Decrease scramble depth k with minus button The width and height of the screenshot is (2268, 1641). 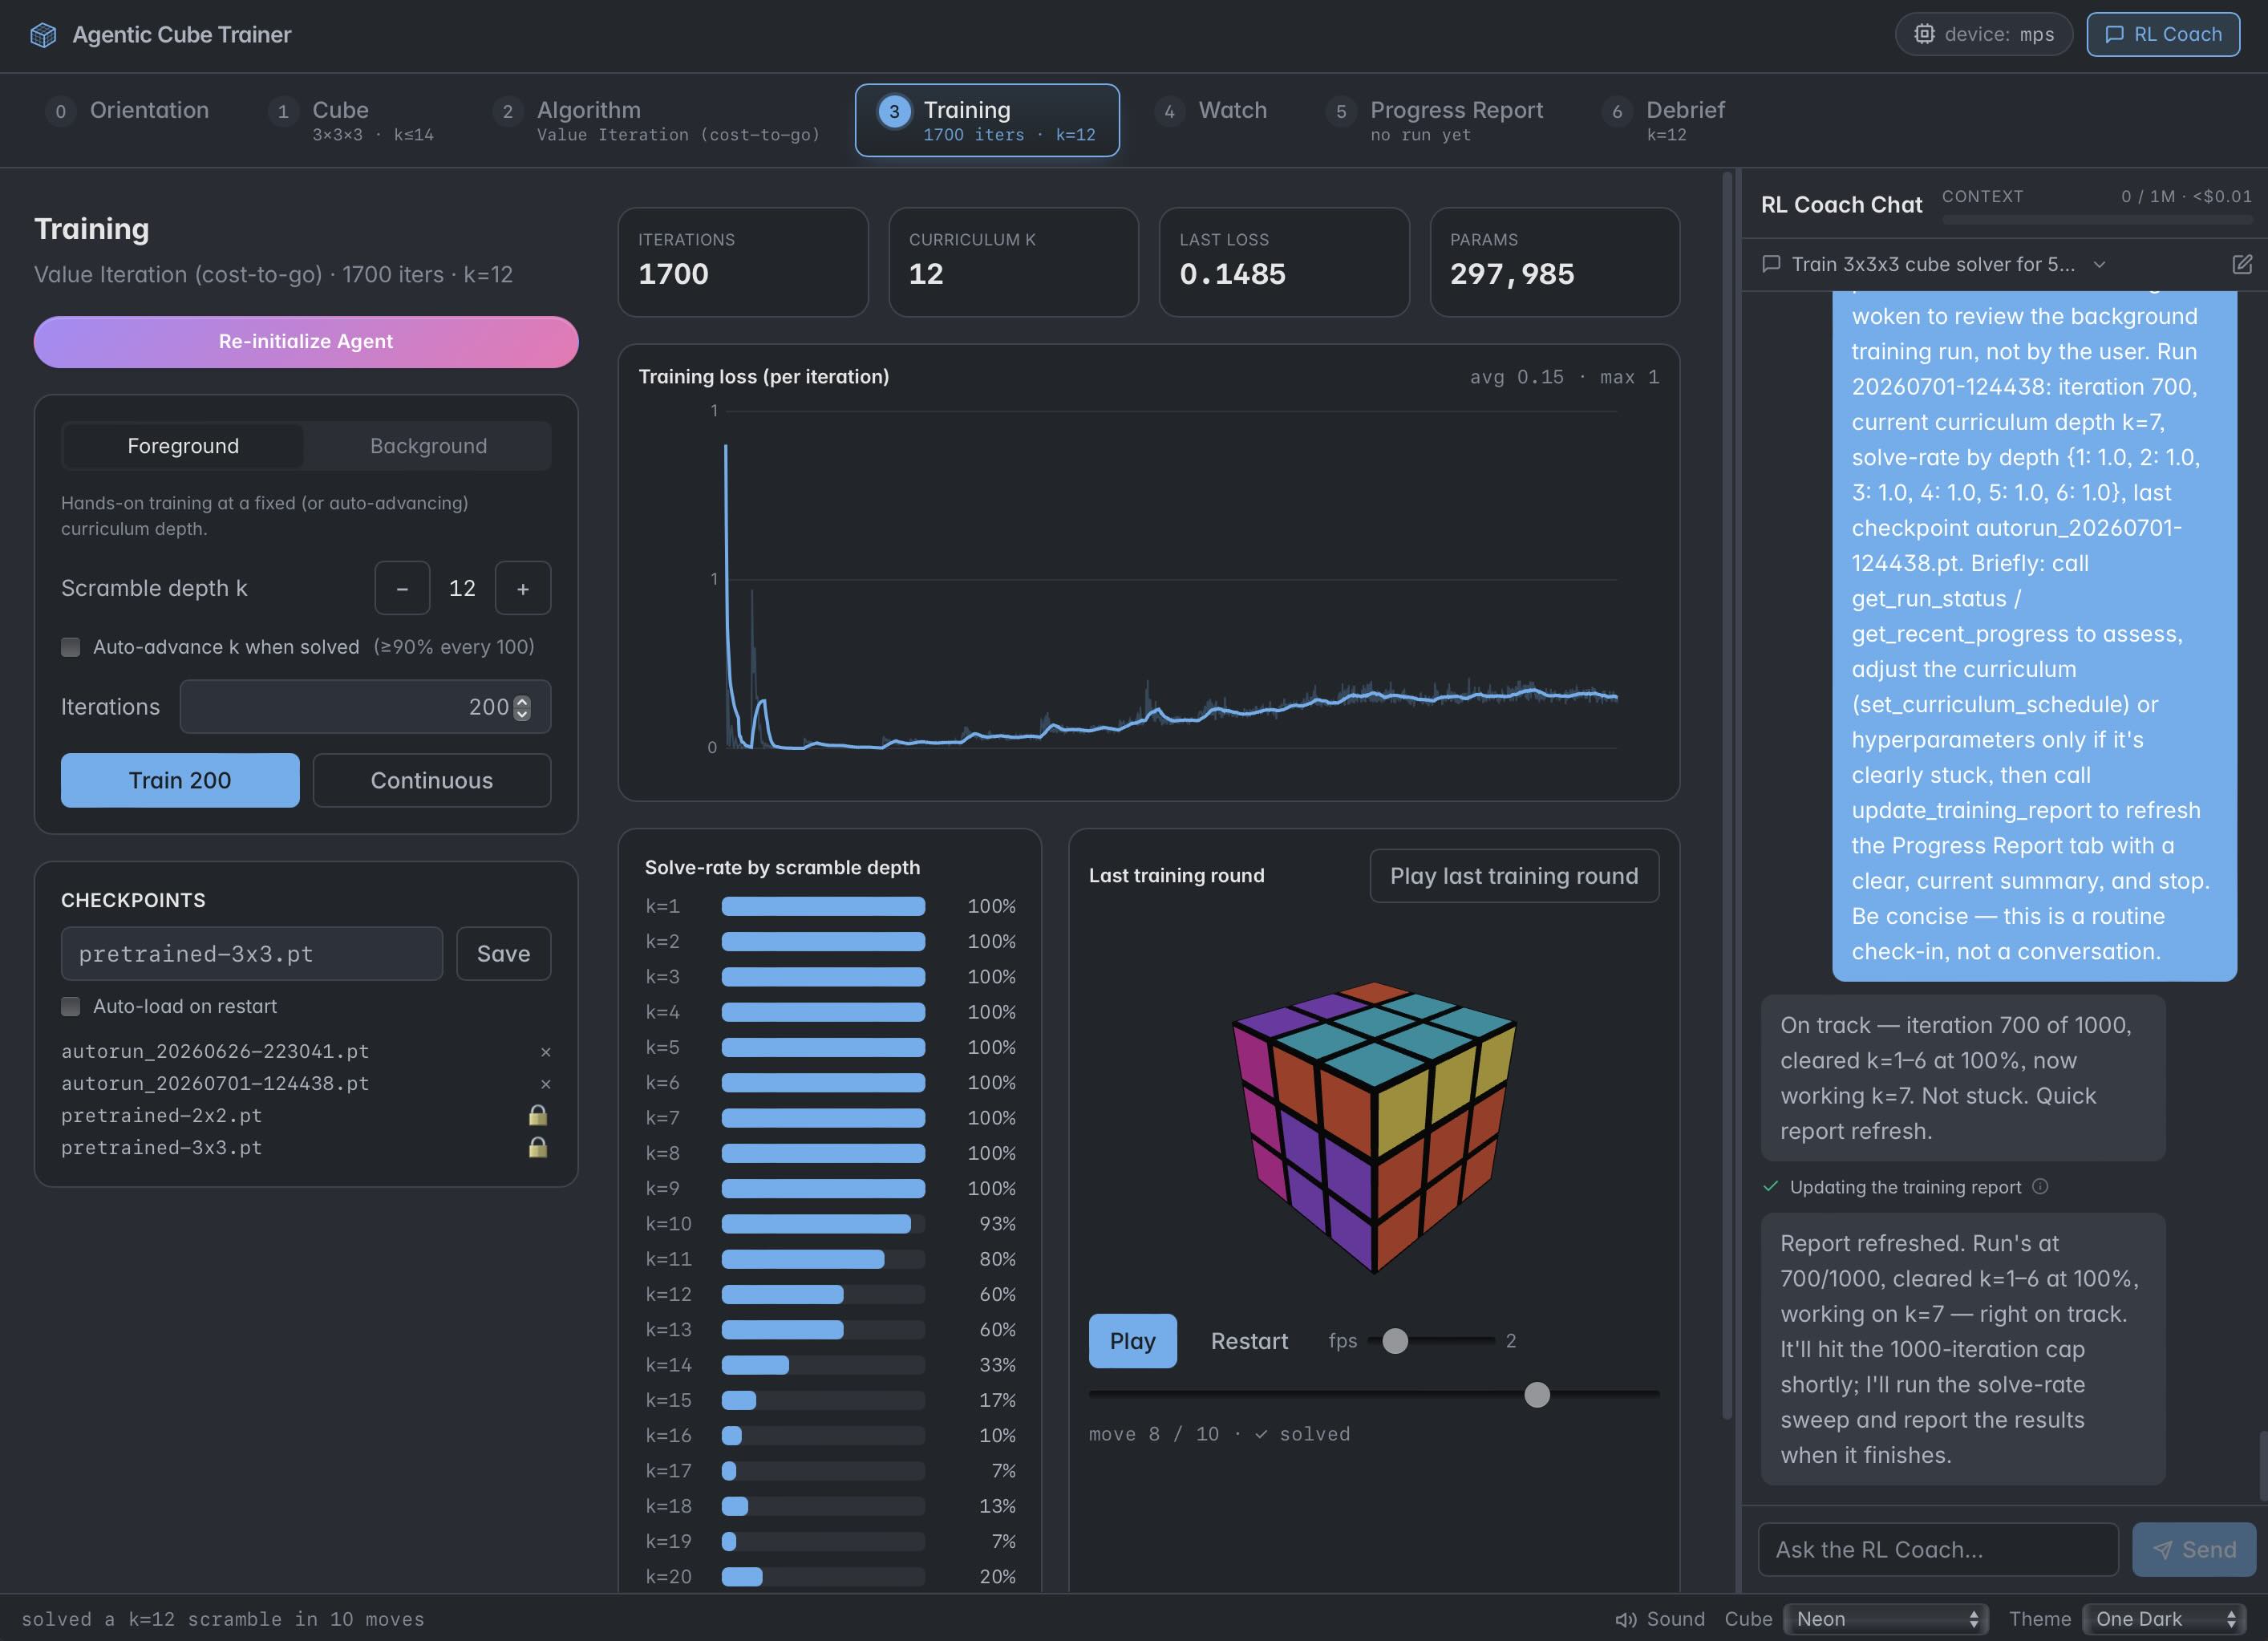click(x=402, y=588)
